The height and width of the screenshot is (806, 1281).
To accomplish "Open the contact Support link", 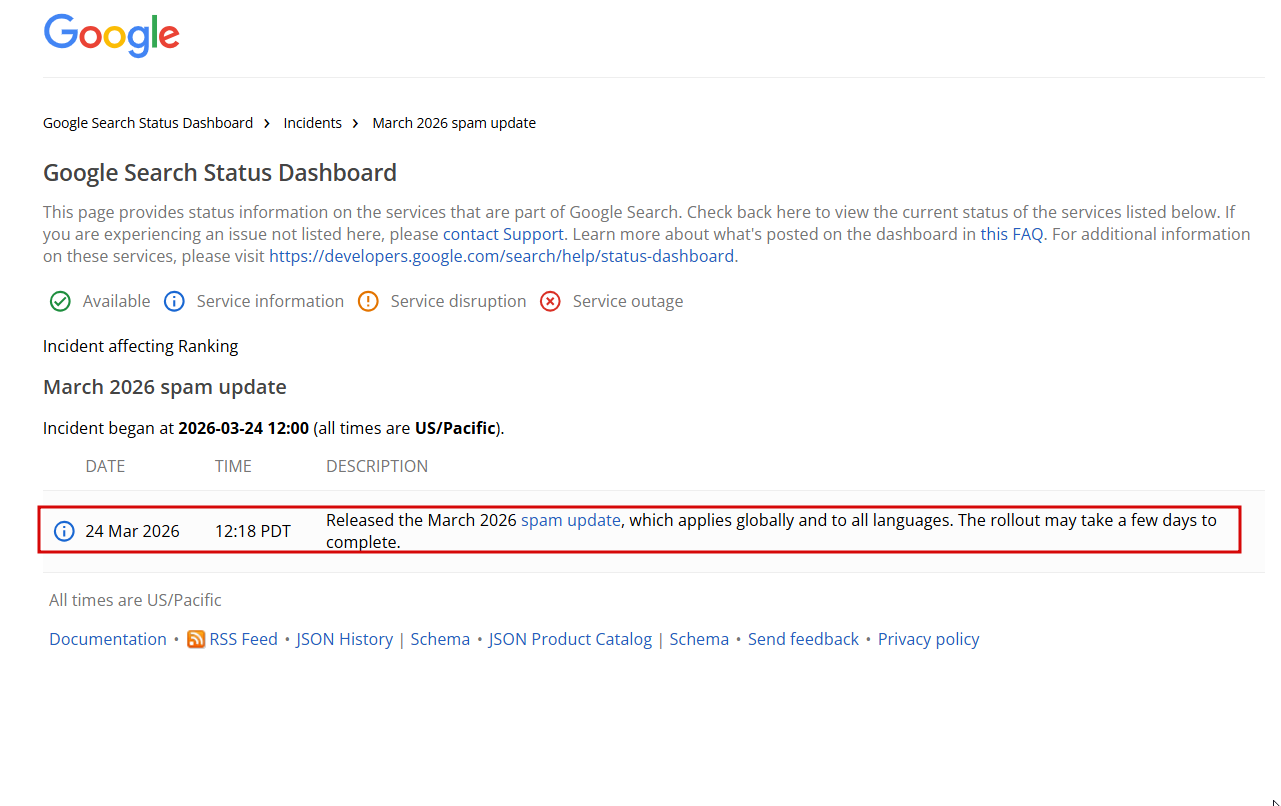I will 504,234.
